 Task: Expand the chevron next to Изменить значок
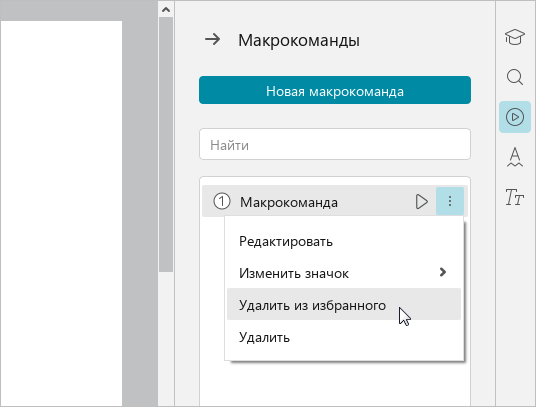click(x=443, y=272)
